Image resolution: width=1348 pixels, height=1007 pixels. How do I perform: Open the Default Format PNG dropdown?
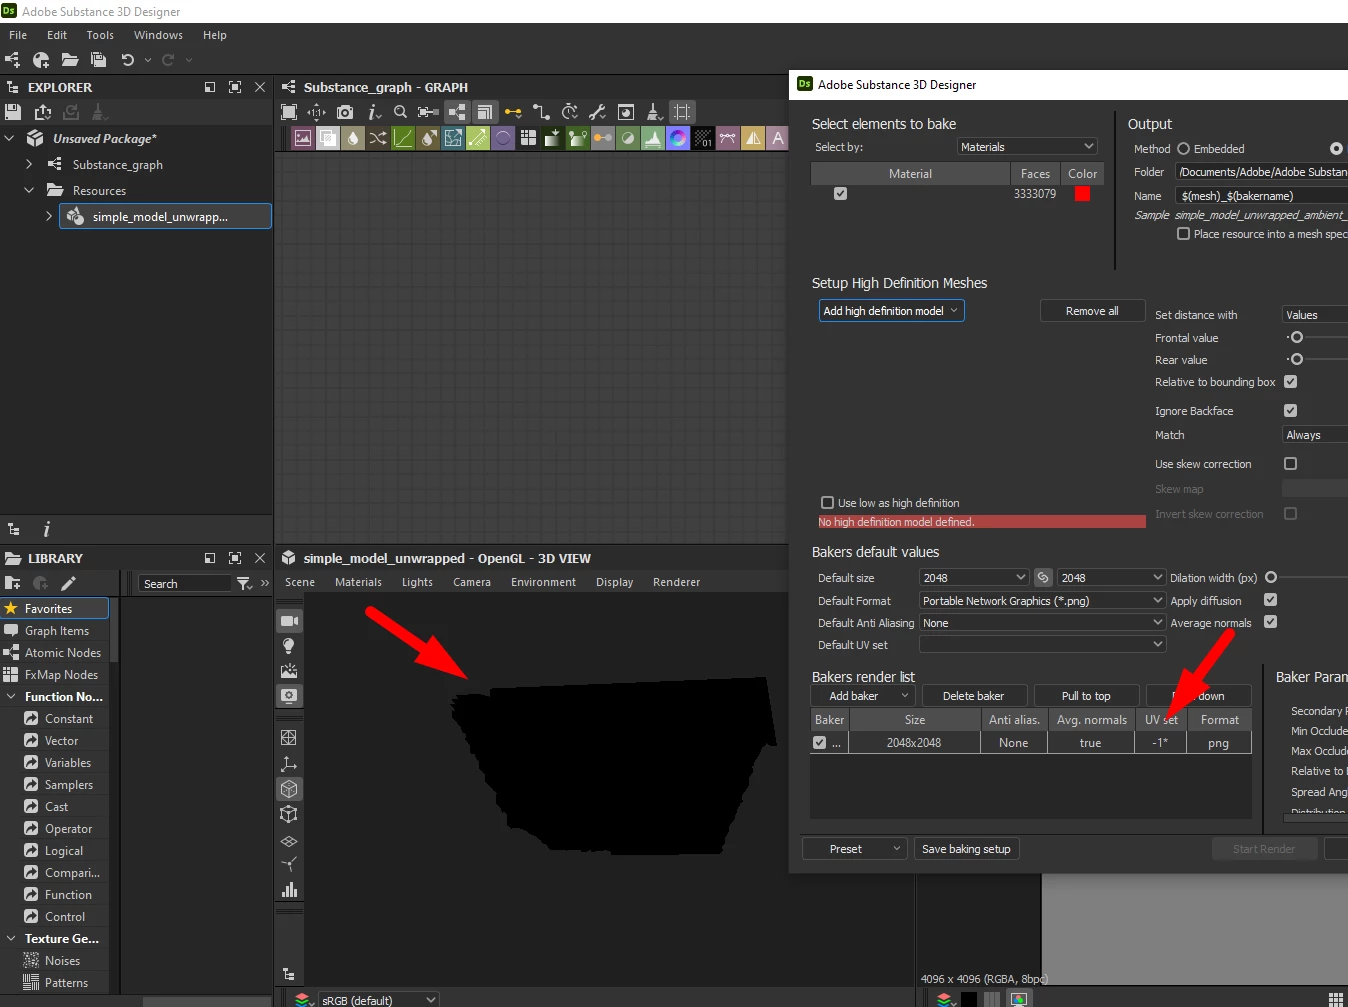pos(1042,601)
